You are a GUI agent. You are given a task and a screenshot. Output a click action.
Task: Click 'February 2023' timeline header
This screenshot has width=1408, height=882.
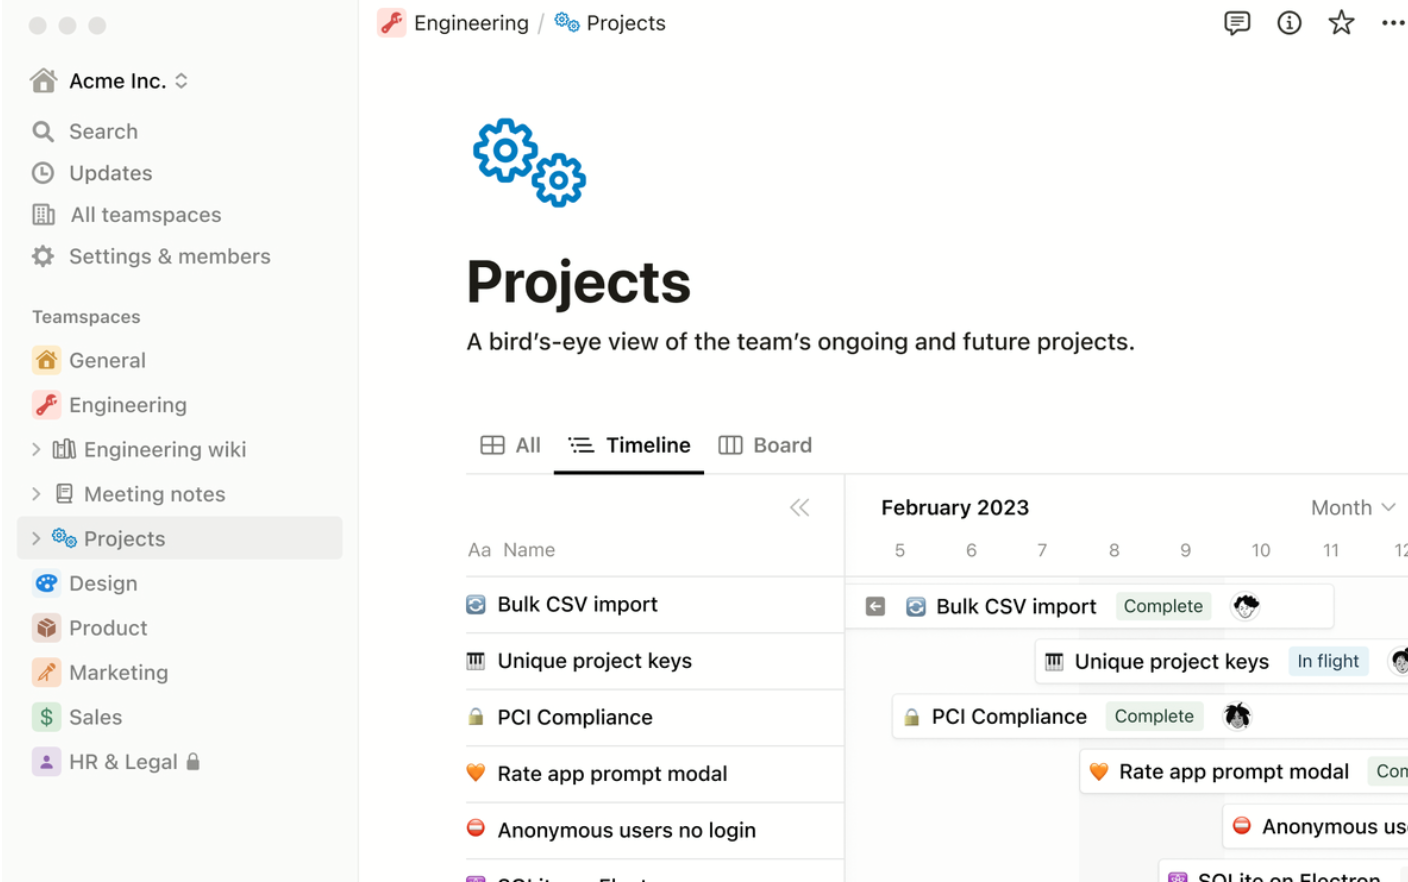click(955, 507)
